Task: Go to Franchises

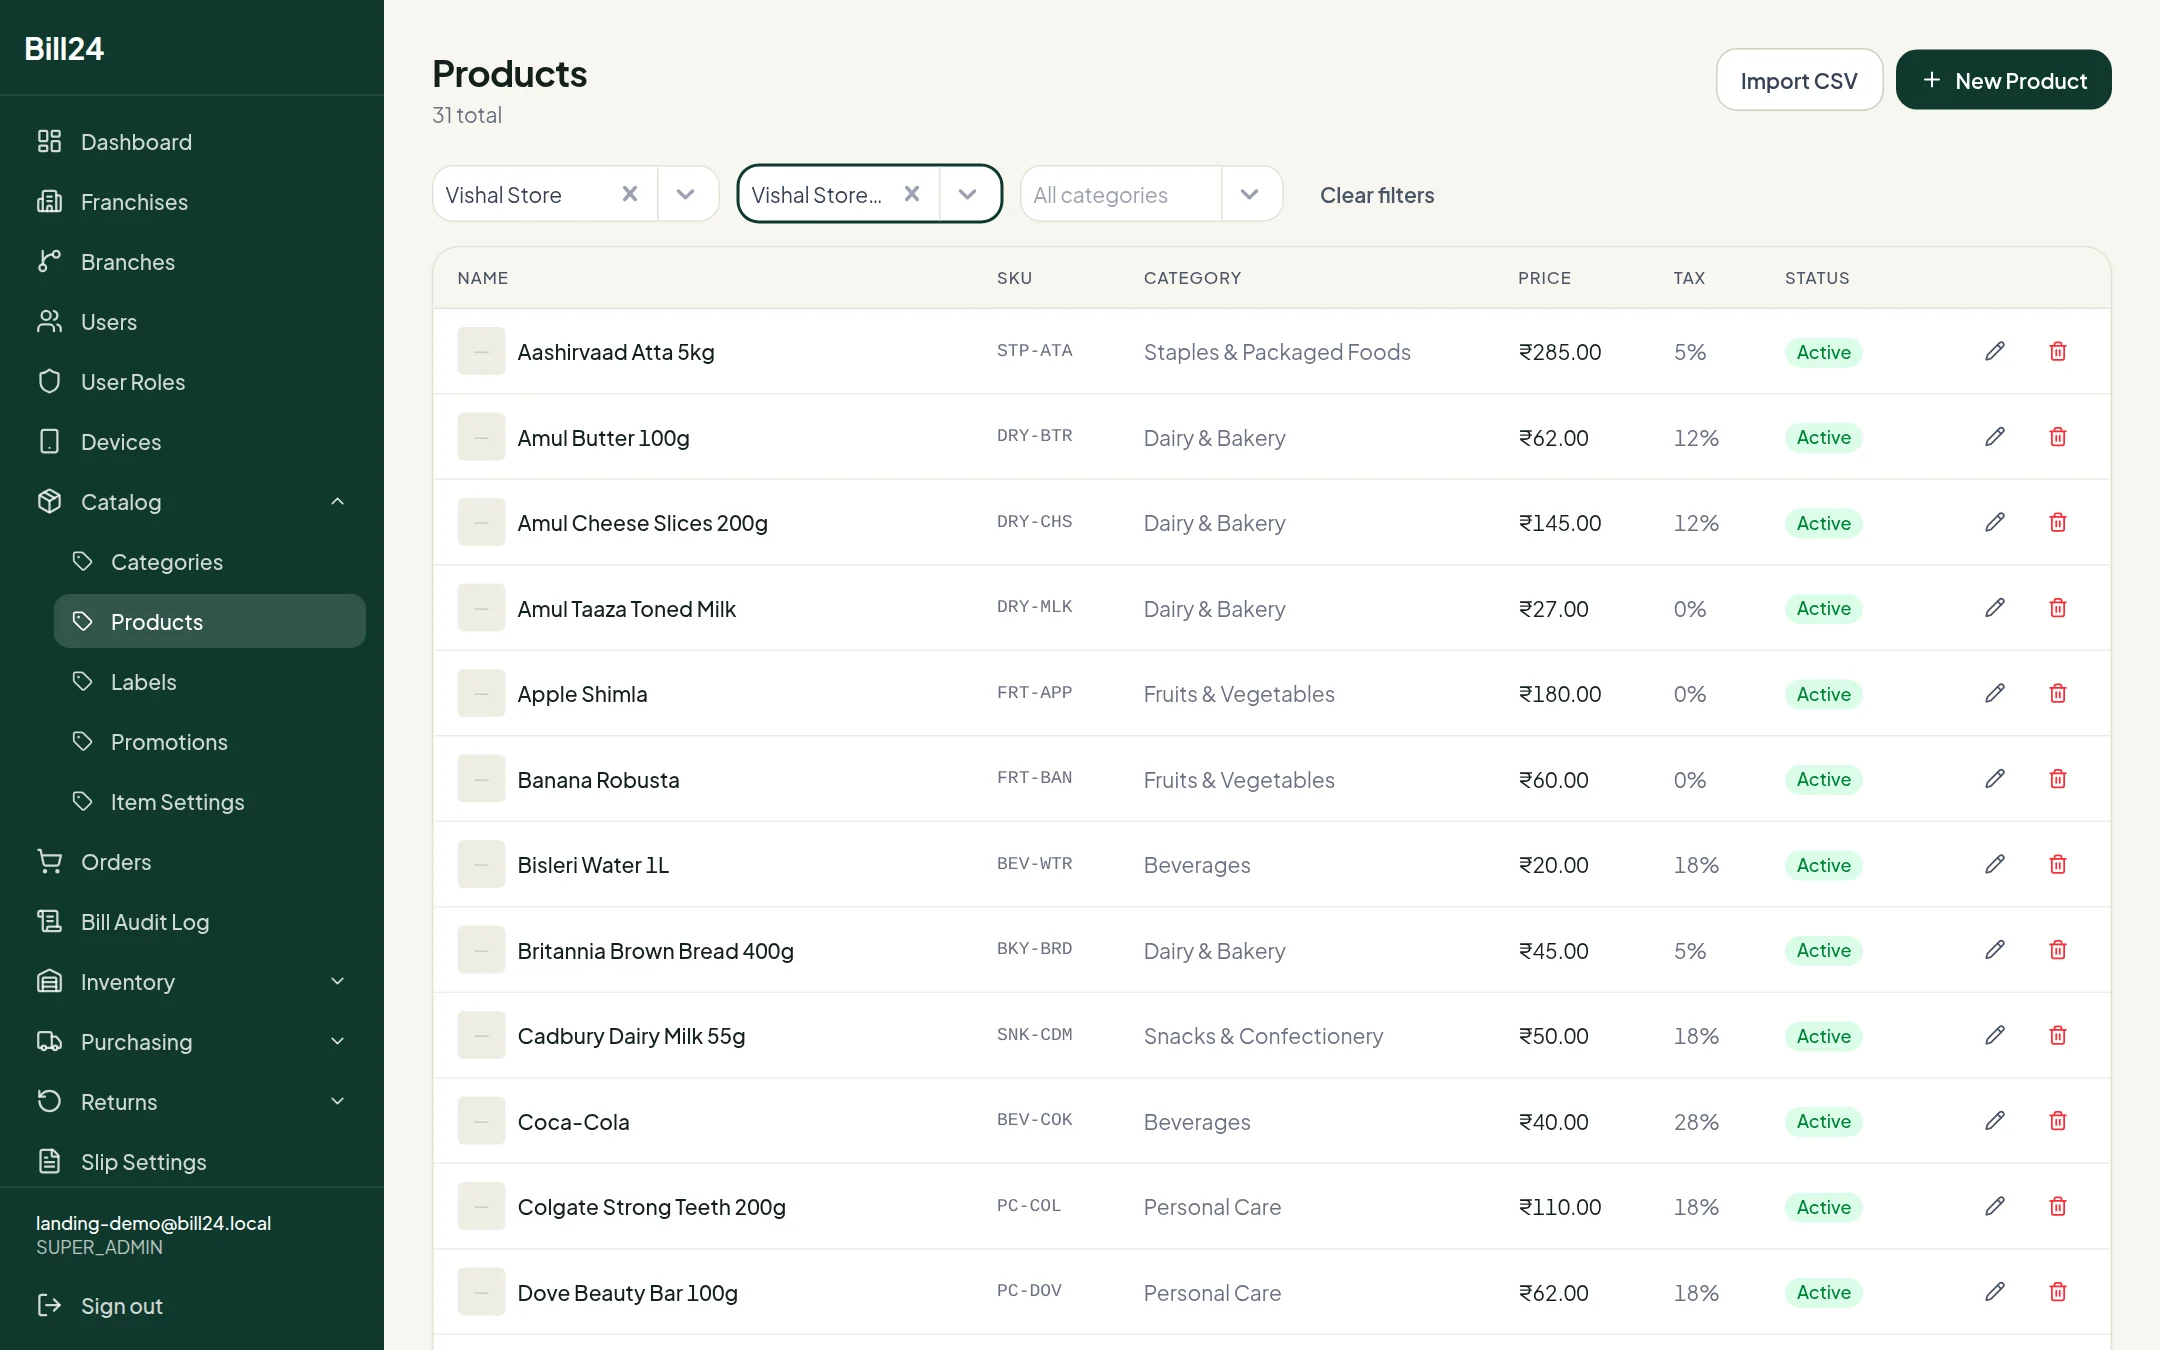Action: tap(192, 202)
